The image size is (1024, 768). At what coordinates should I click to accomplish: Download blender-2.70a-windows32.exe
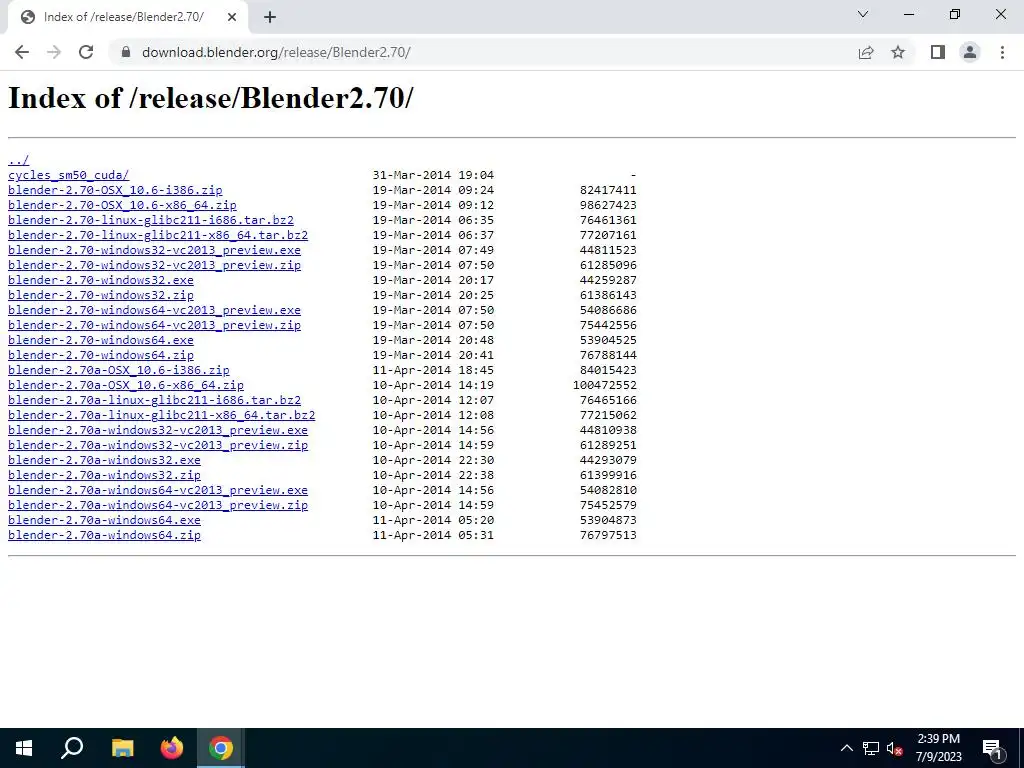click(104, 460)
